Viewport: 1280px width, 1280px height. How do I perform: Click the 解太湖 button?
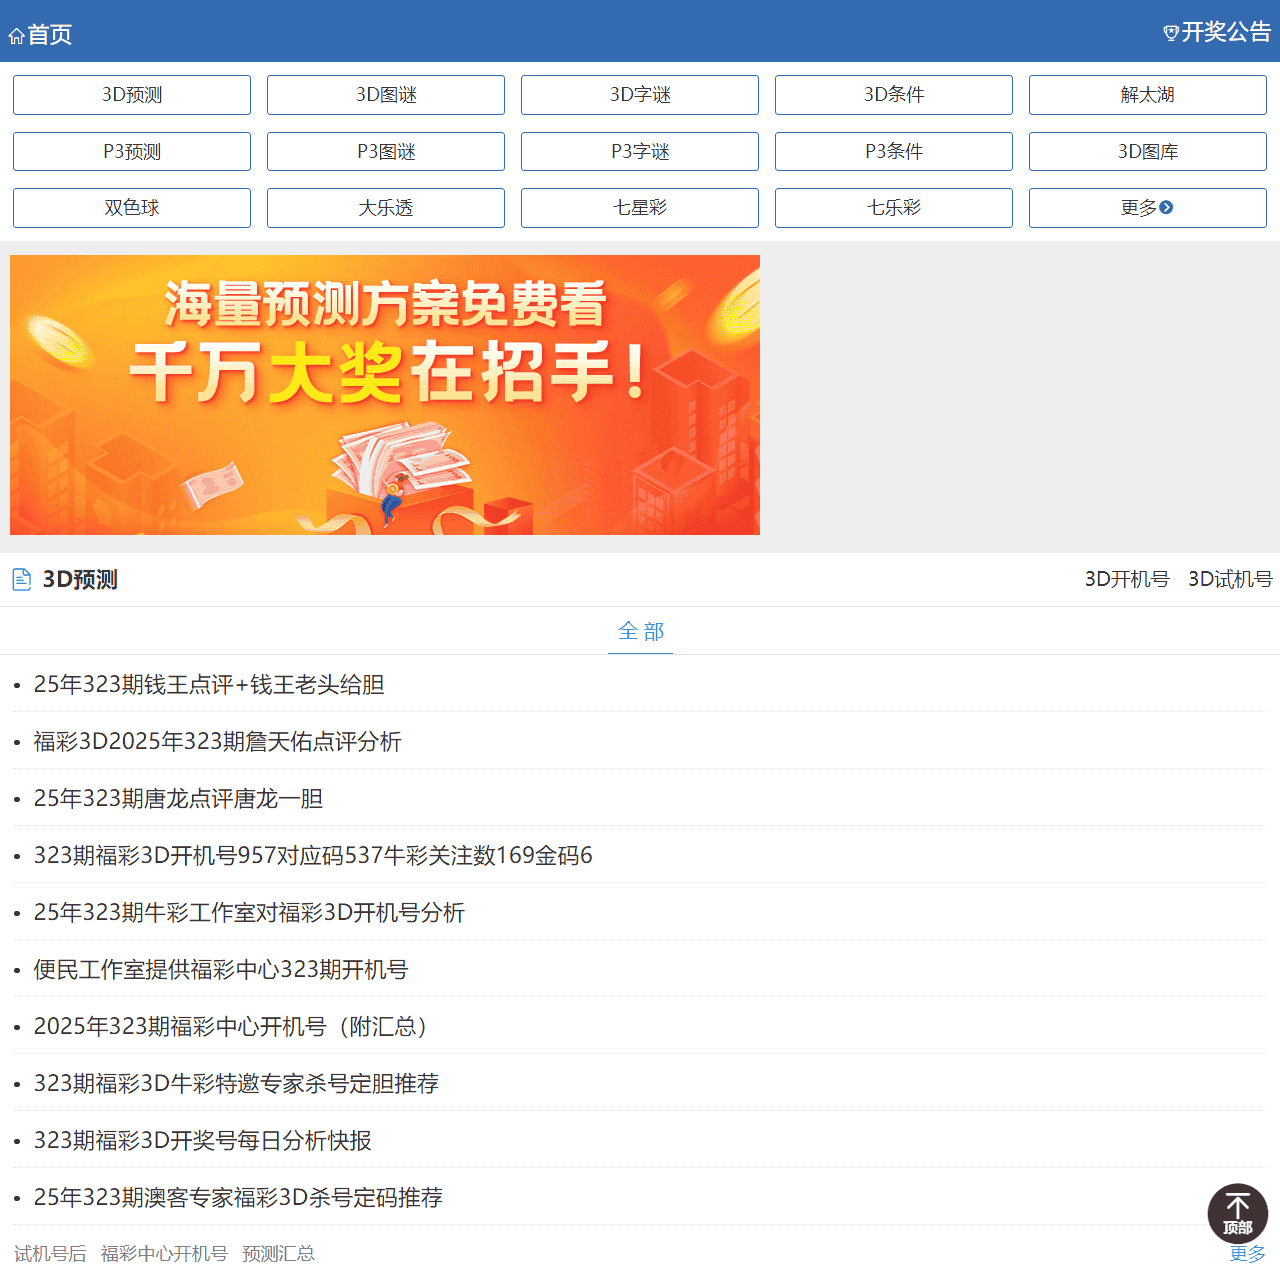[x=1147, y=94]
